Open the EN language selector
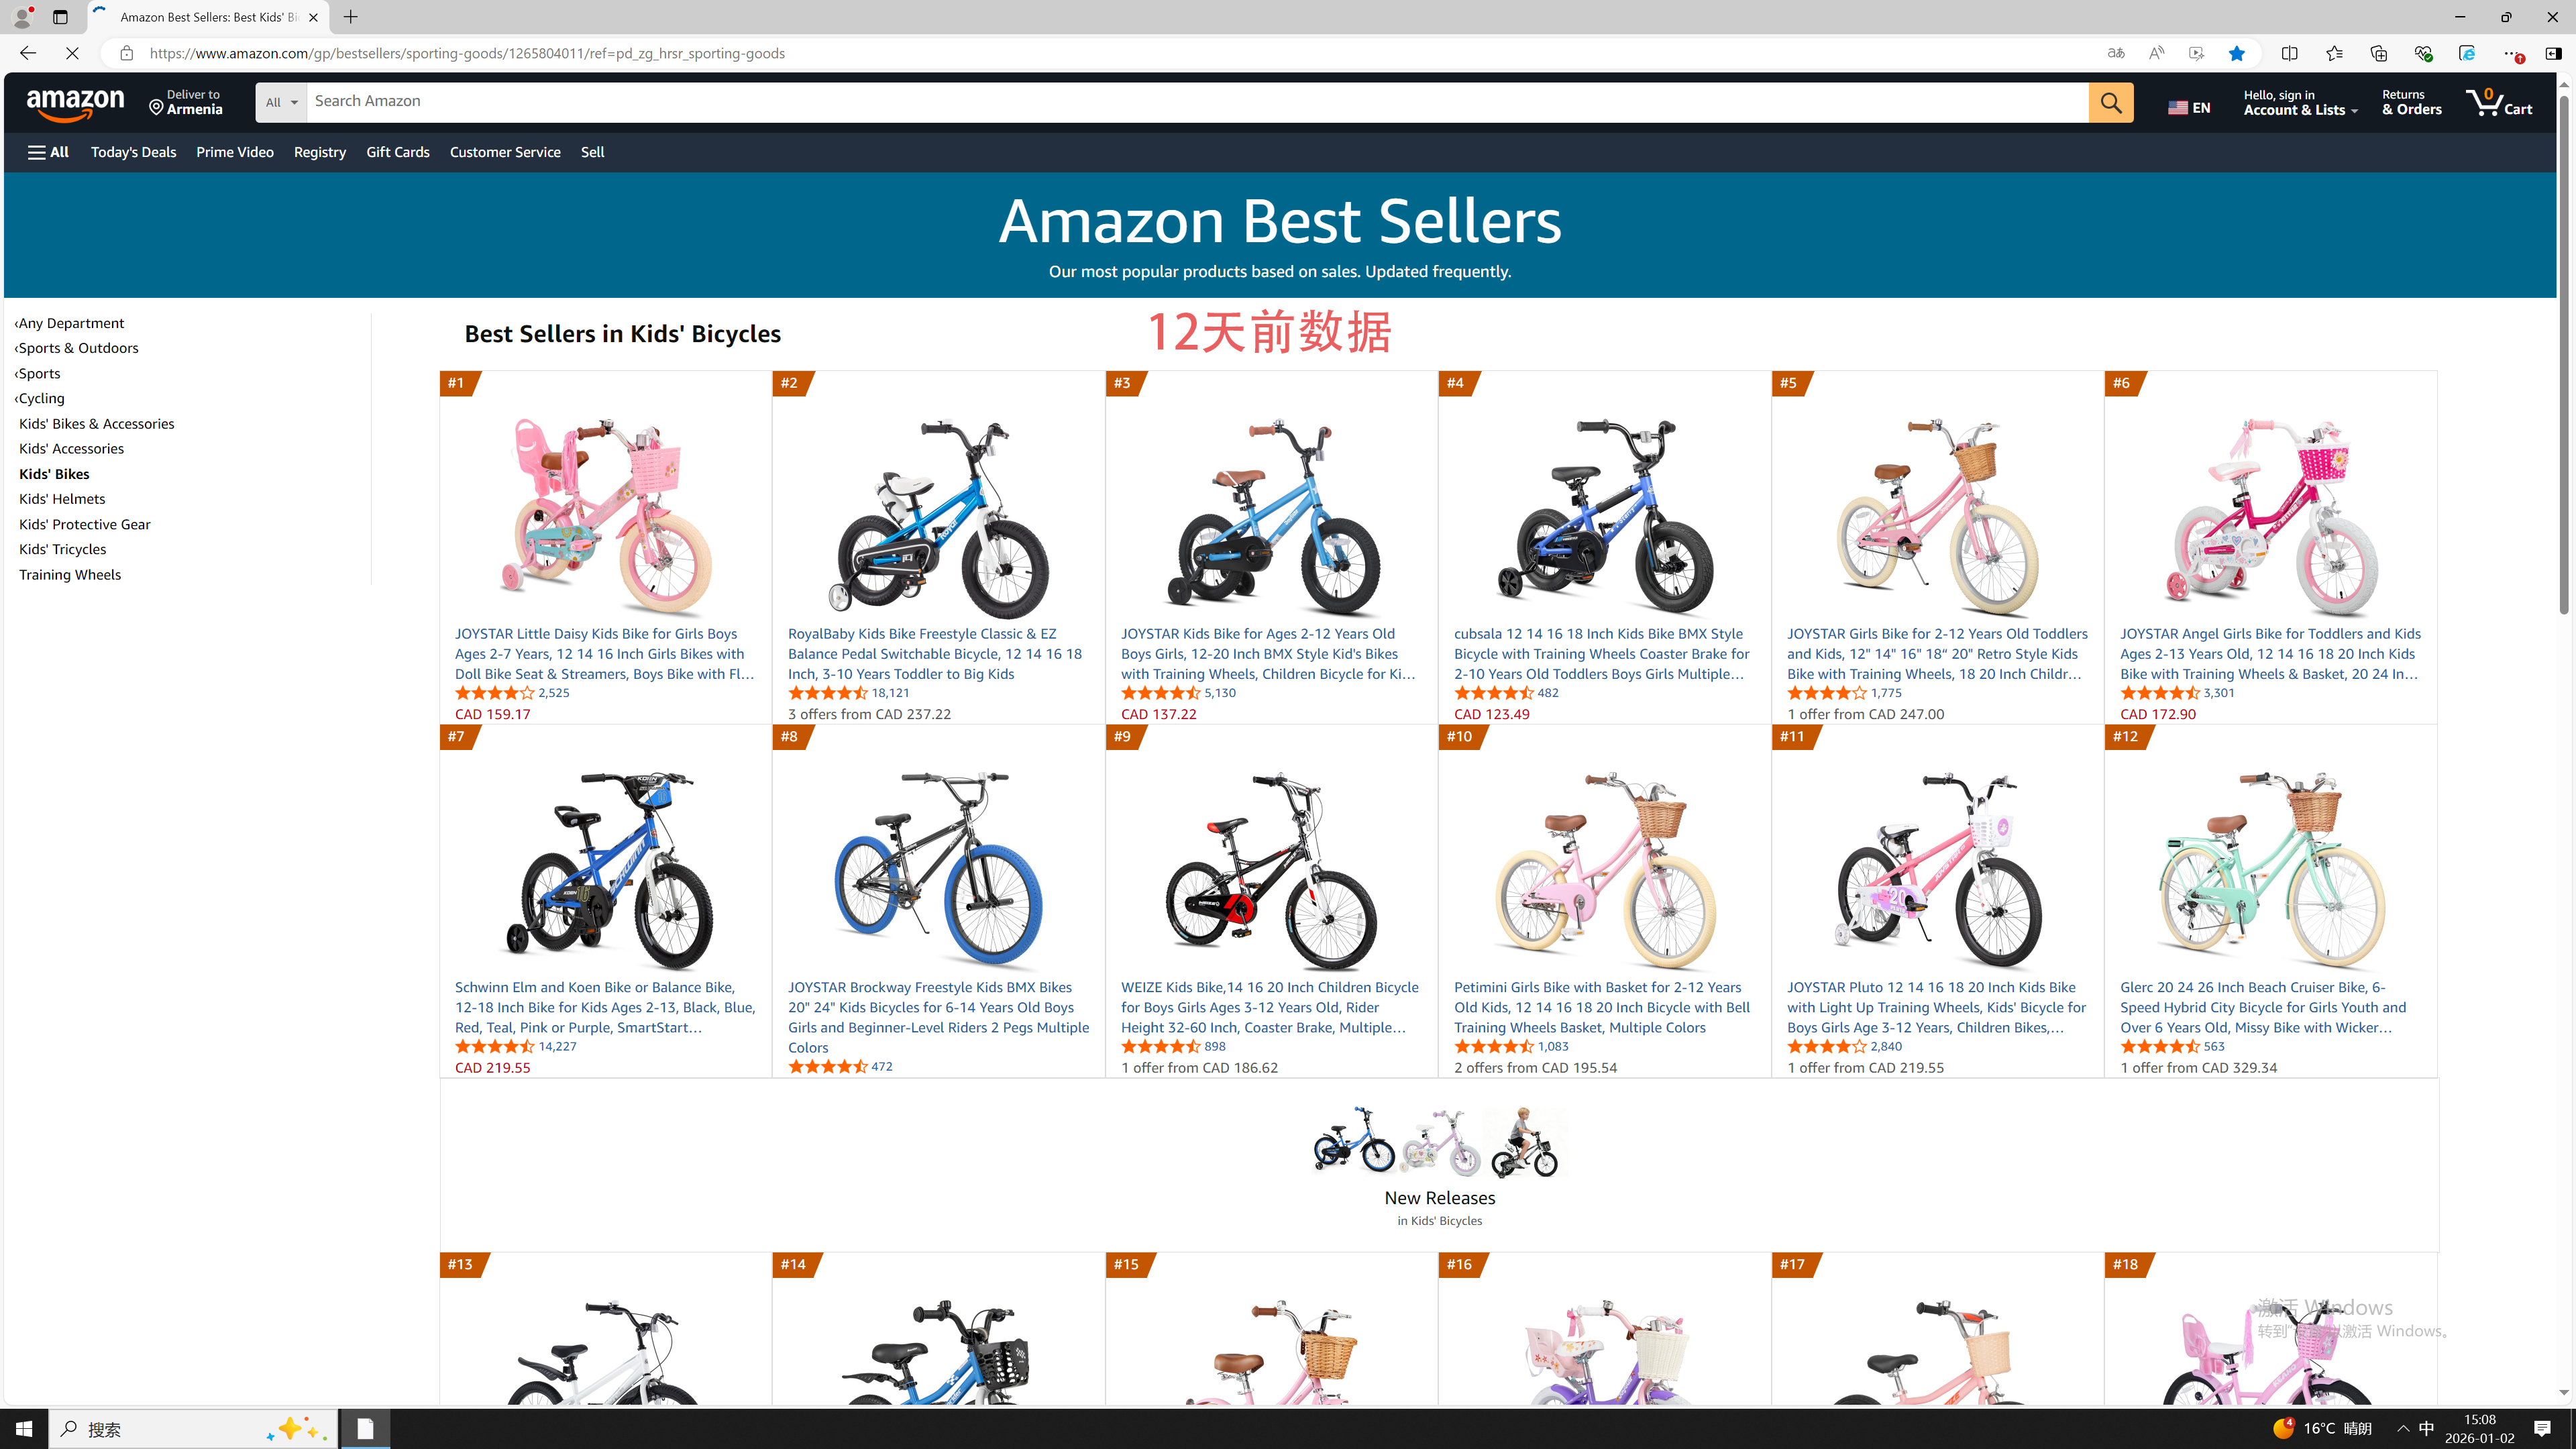 pyautogui.click(x=2189, y=107)
